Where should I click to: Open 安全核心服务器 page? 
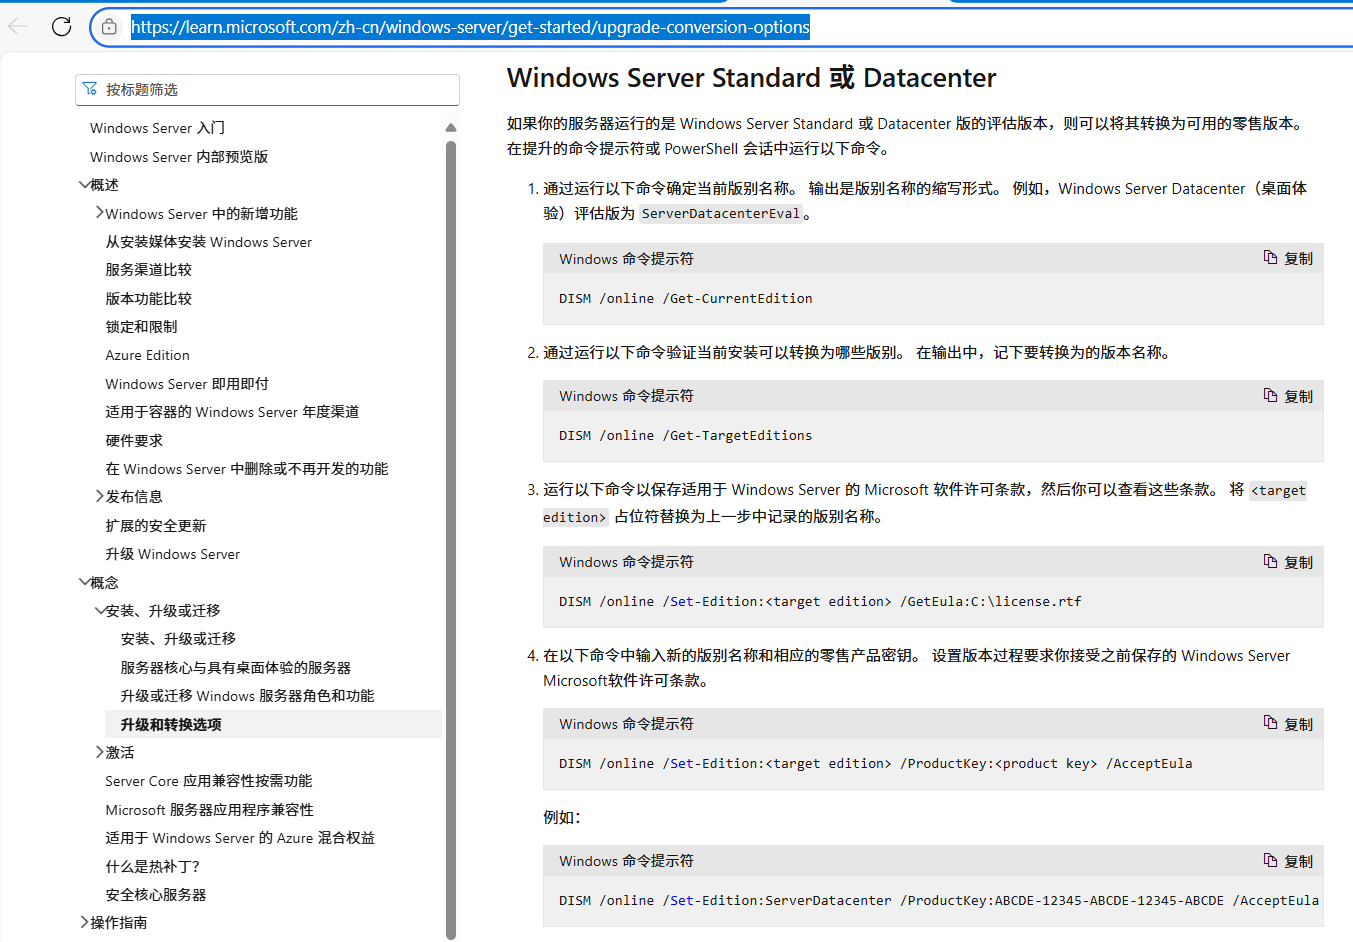156,895
